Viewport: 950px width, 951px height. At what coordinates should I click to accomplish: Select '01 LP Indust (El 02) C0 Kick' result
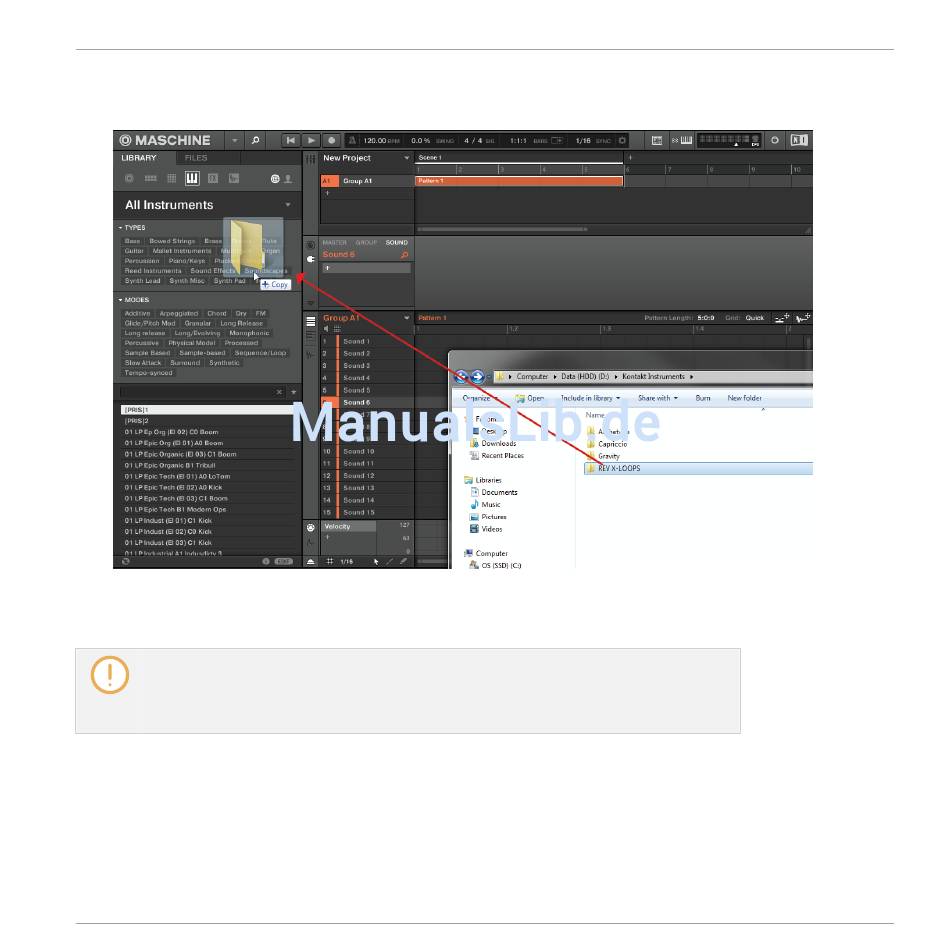point(168,531)
